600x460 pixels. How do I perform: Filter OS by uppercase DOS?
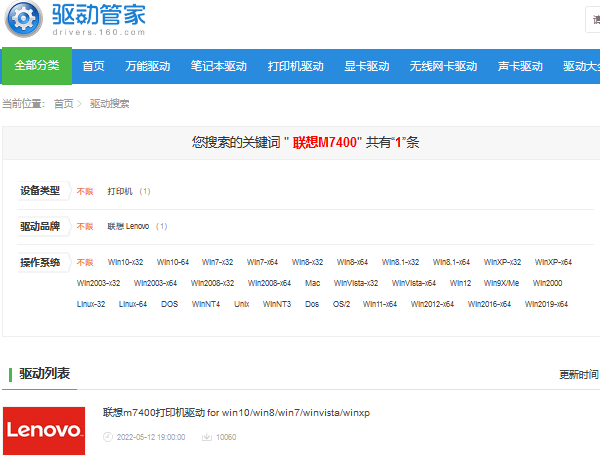170,304
